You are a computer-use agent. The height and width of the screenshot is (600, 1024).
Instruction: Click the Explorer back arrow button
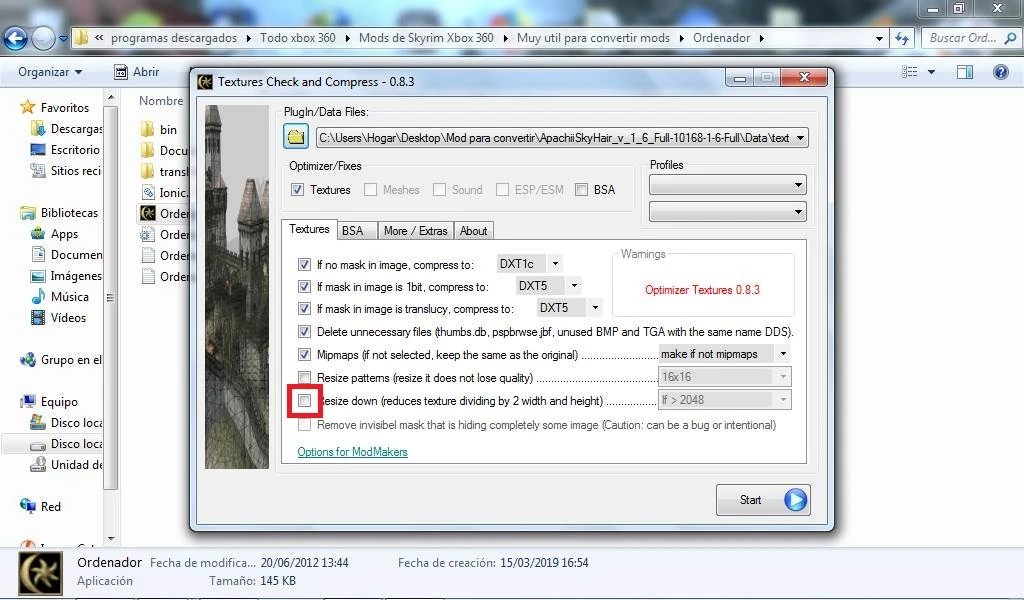tap(15, 39)
